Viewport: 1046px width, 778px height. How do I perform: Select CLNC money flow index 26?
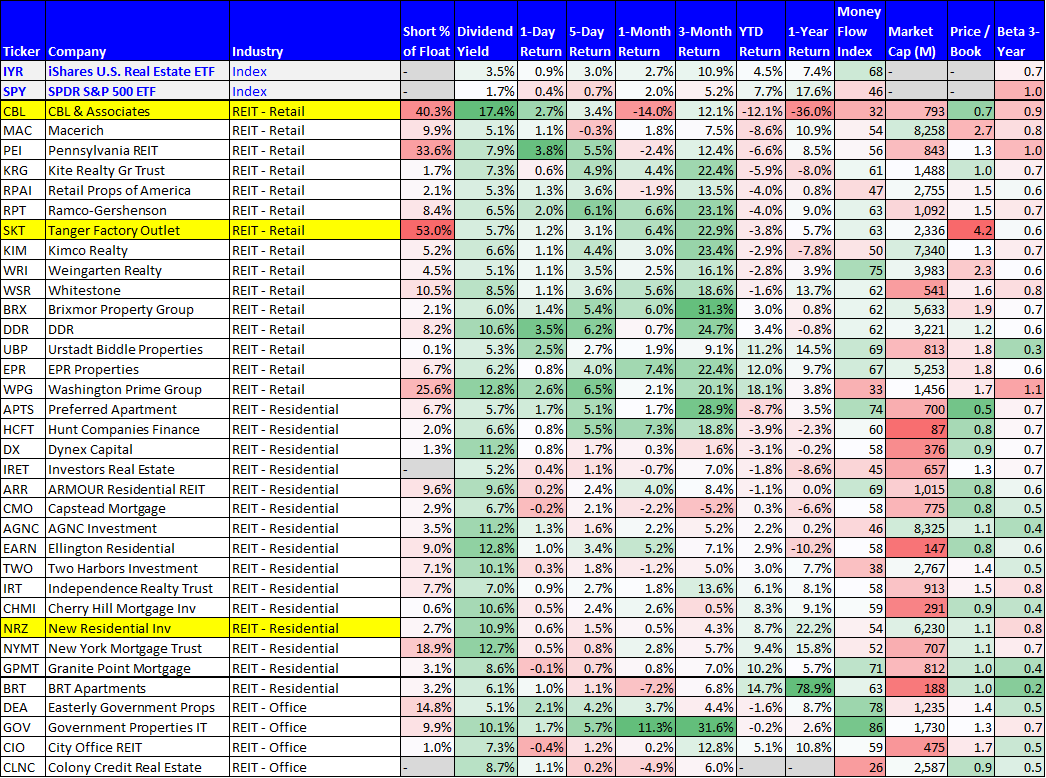[x=860, y=768]
